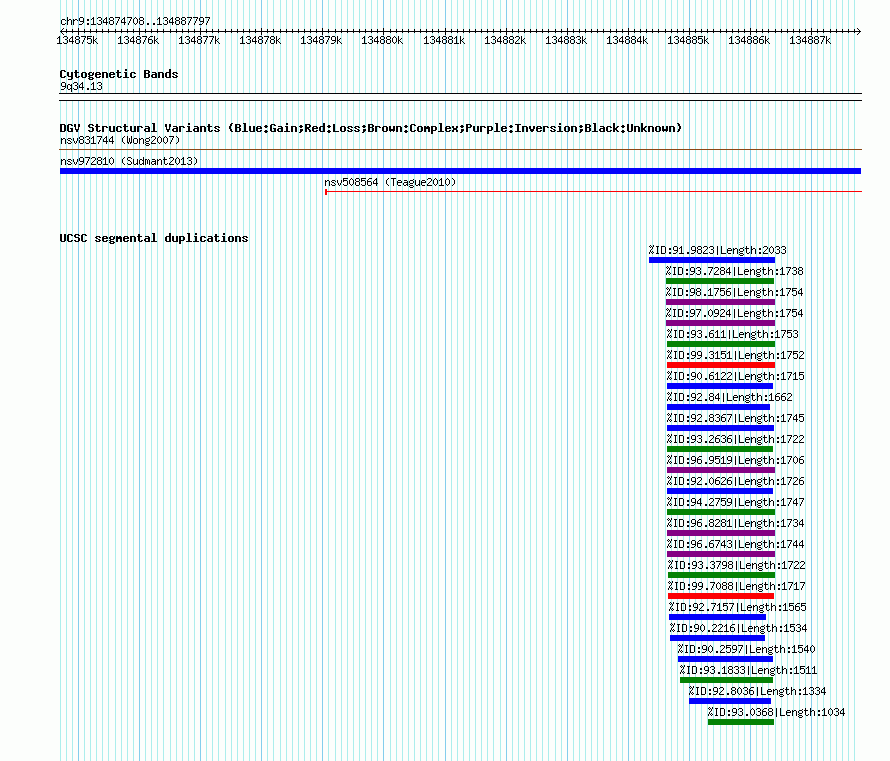Select duplication %ID:93.0368|Length:1034

click(776, 712)
